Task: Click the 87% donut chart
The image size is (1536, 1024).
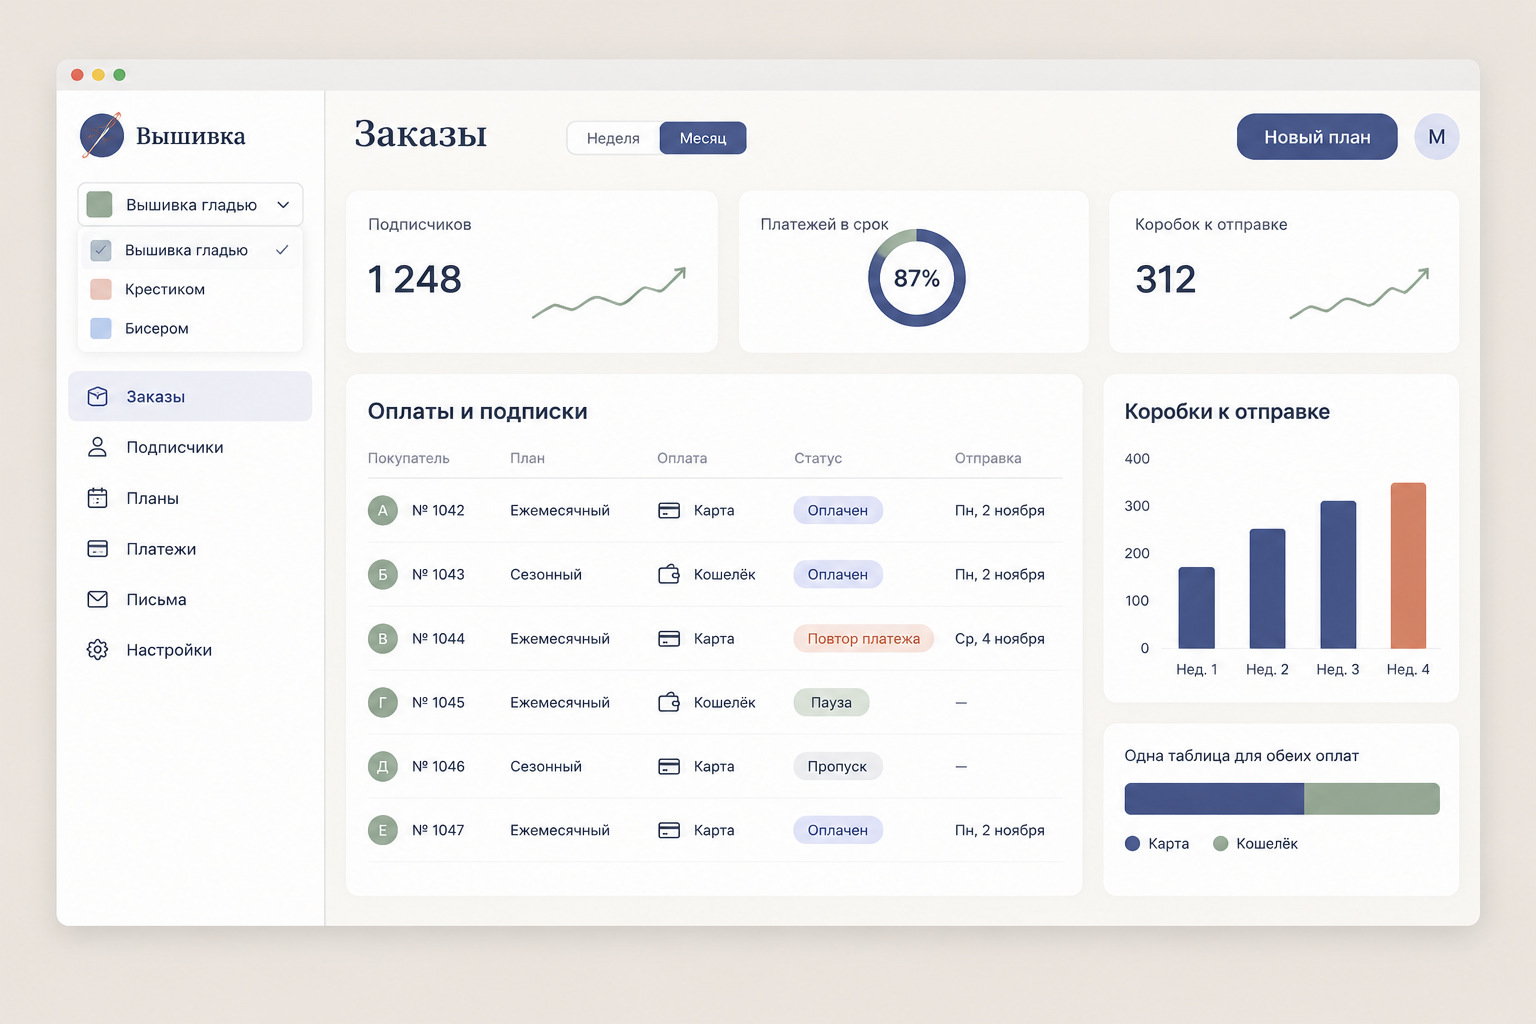Action: coord(916,278)
